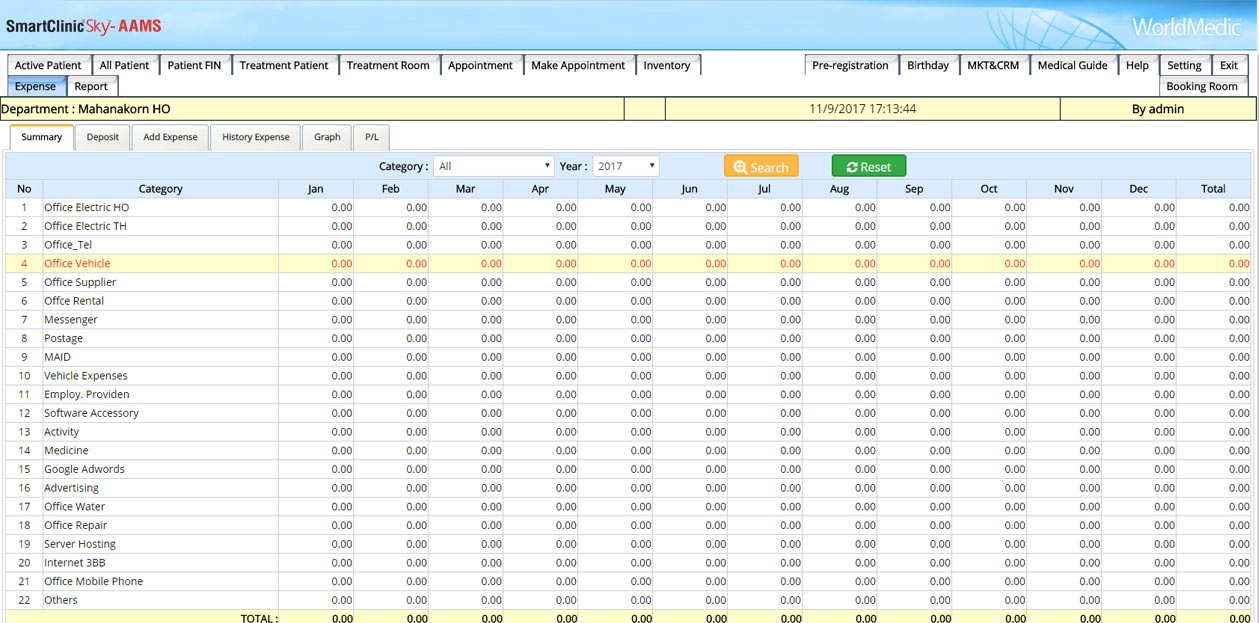Click the SmartClinicSky AAMS logo

[84, 26]
